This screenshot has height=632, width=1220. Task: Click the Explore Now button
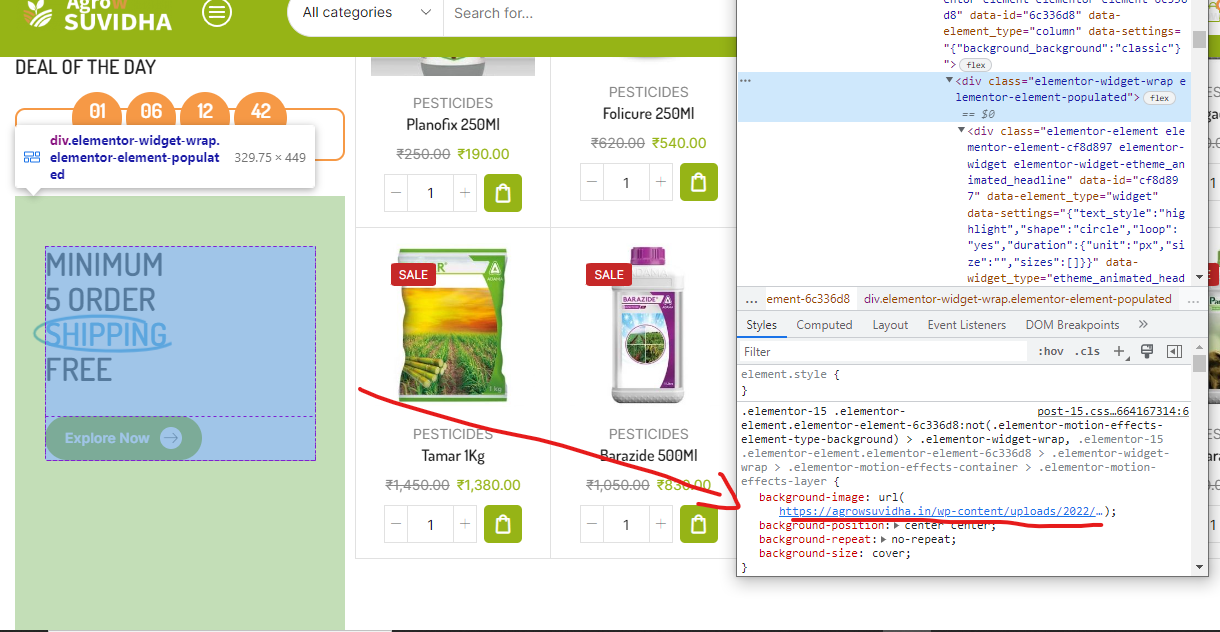tap(123, 438)
